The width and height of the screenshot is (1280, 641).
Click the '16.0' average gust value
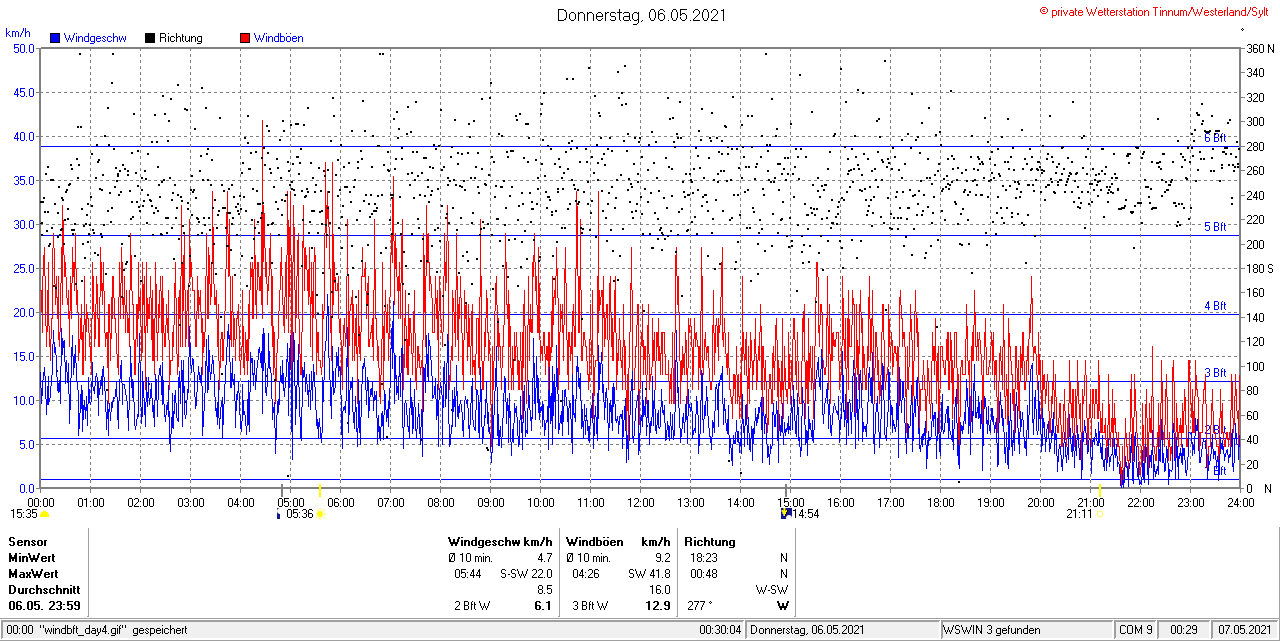coord(660,590)
